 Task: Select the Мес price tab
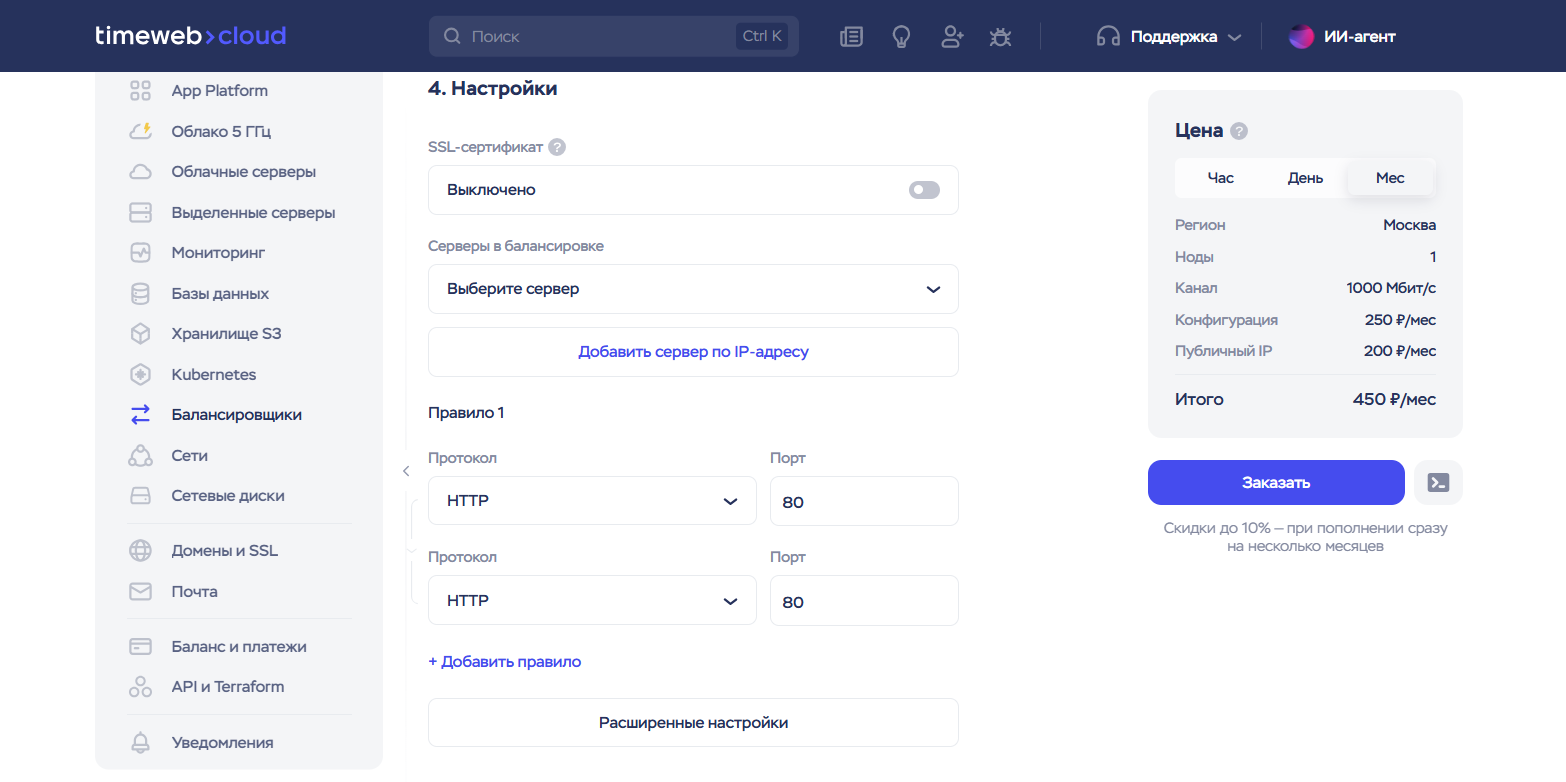[x=1390, y=178]
